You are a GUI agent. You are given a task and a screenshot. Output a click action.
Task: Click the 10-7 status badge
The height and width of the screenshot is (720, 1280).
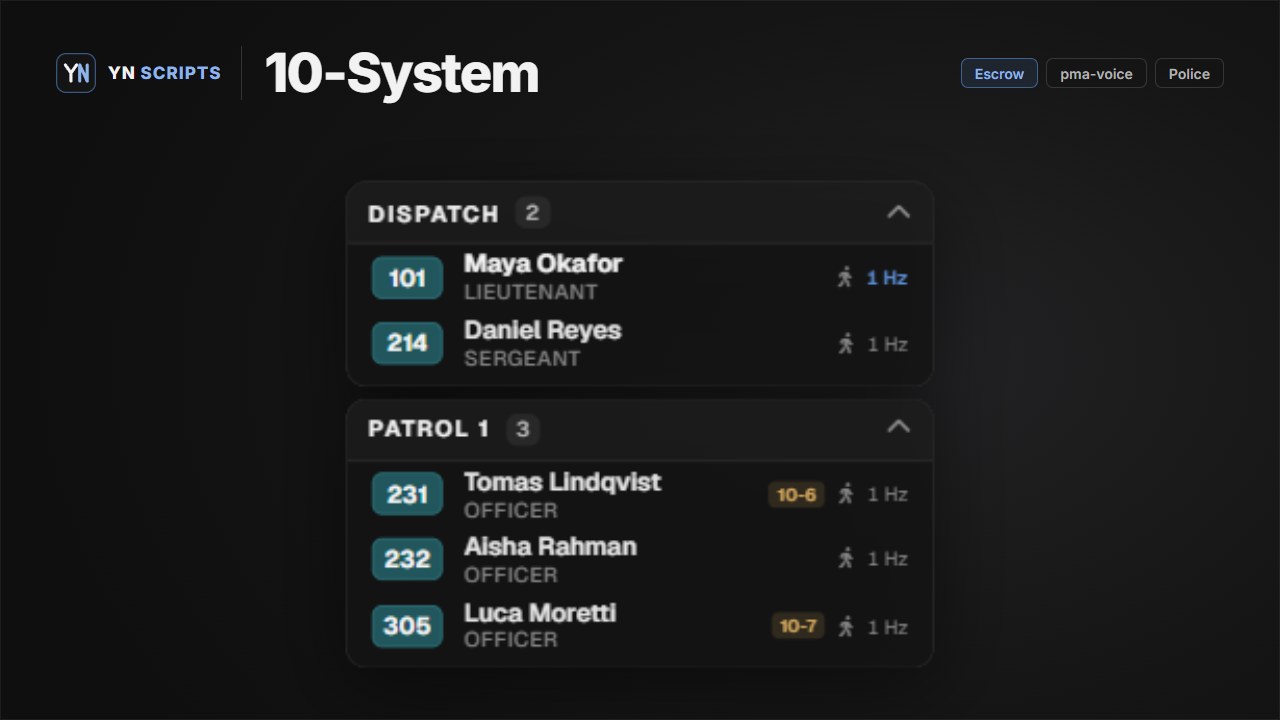pos(798,626)
